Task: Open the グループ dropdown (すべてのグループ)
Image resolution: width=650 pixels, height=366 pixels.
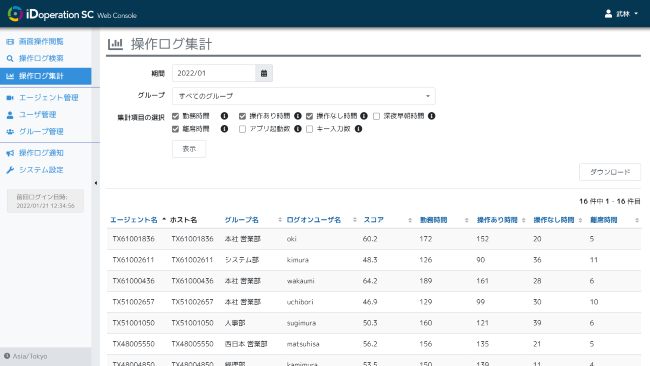Action: [303, 96]
